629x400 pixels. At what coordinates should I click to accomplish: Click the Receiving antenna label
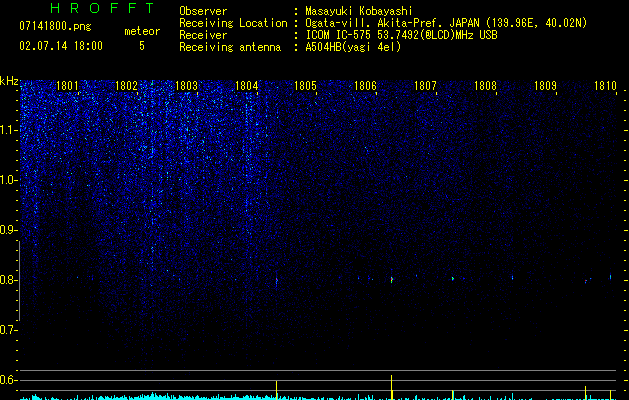pos(230,47)
